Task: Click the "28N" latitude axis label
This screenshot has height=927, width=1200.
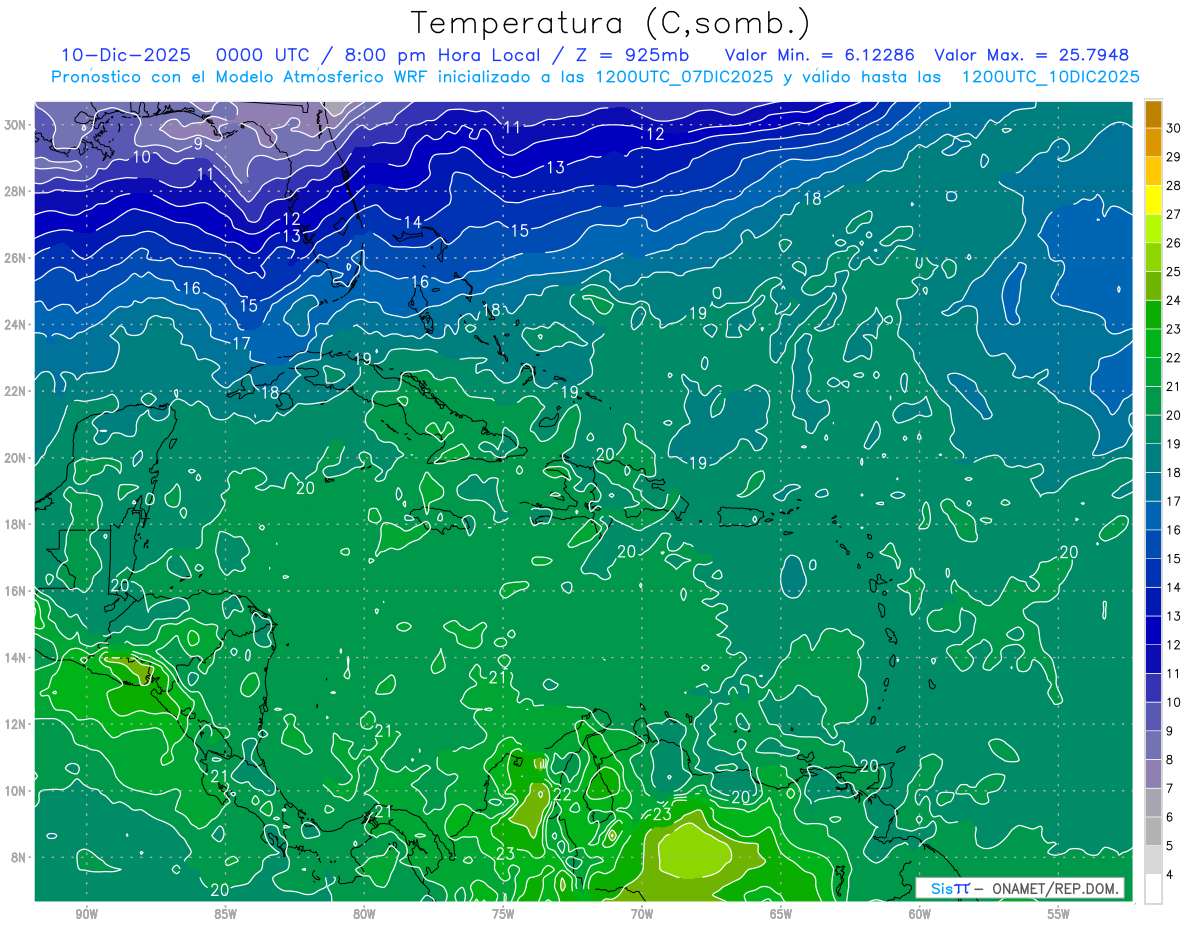Action: pyautogui.click(x=15, y=191)
